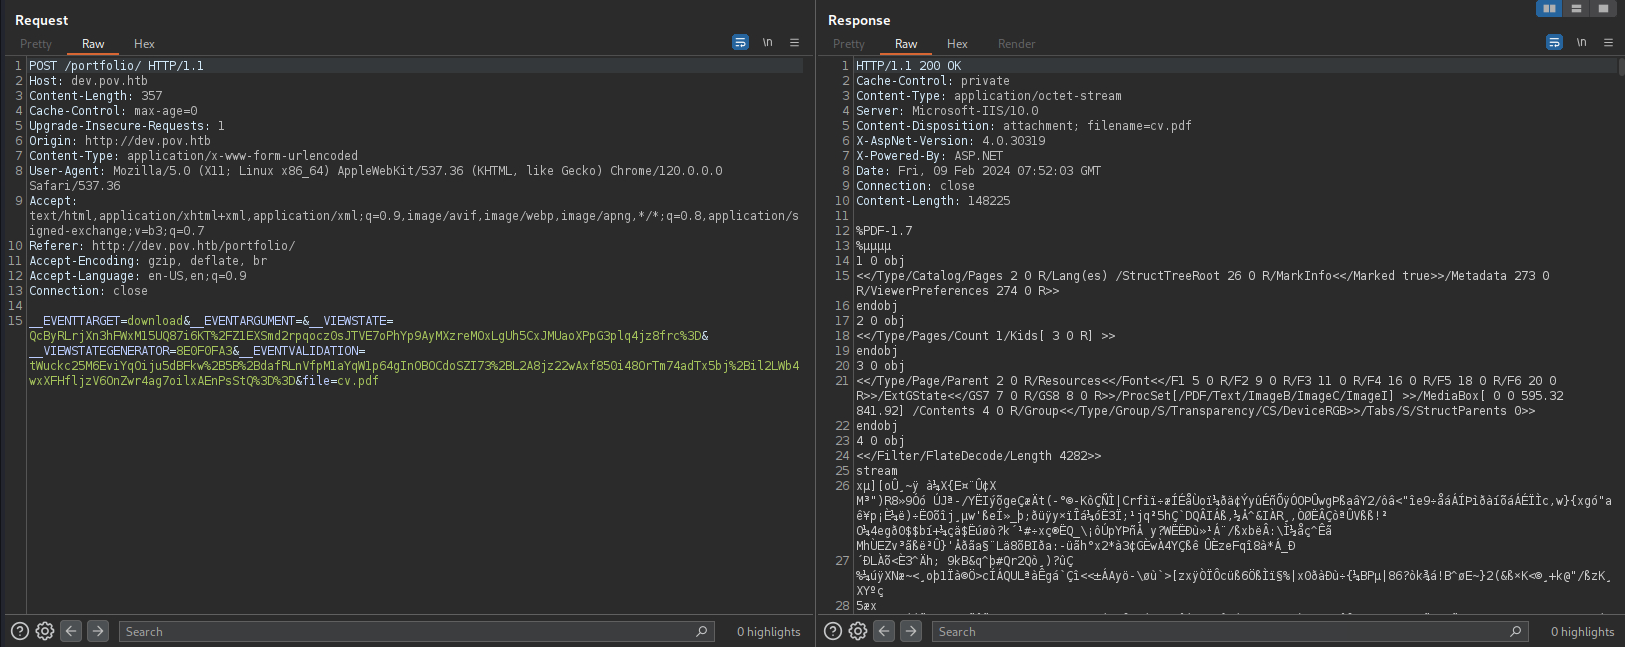The width and height of the screenshot is (1625, 647).
Task: Click the 'Response' pane title
Action: 859,20
